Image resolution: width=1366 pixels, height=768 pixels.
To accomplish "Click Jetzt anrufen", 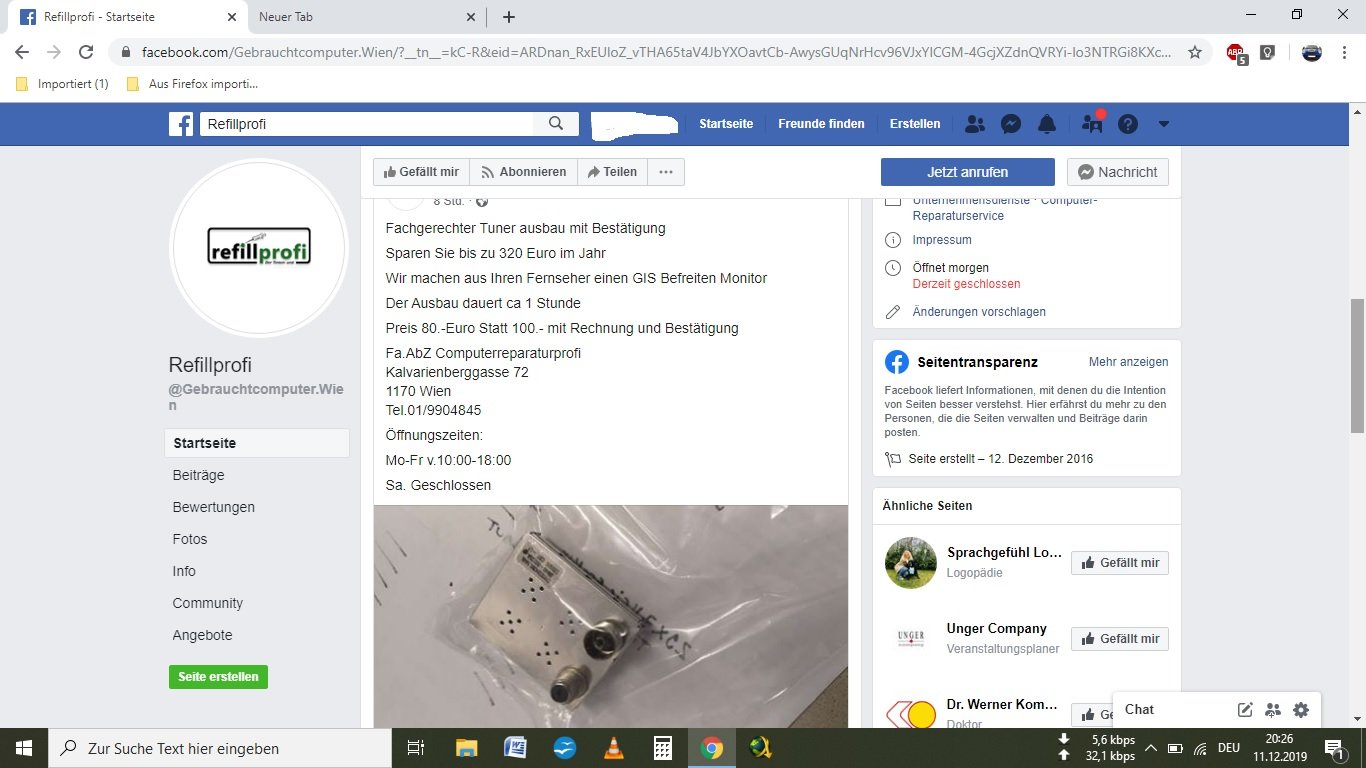I will click(x=967, y=172).
